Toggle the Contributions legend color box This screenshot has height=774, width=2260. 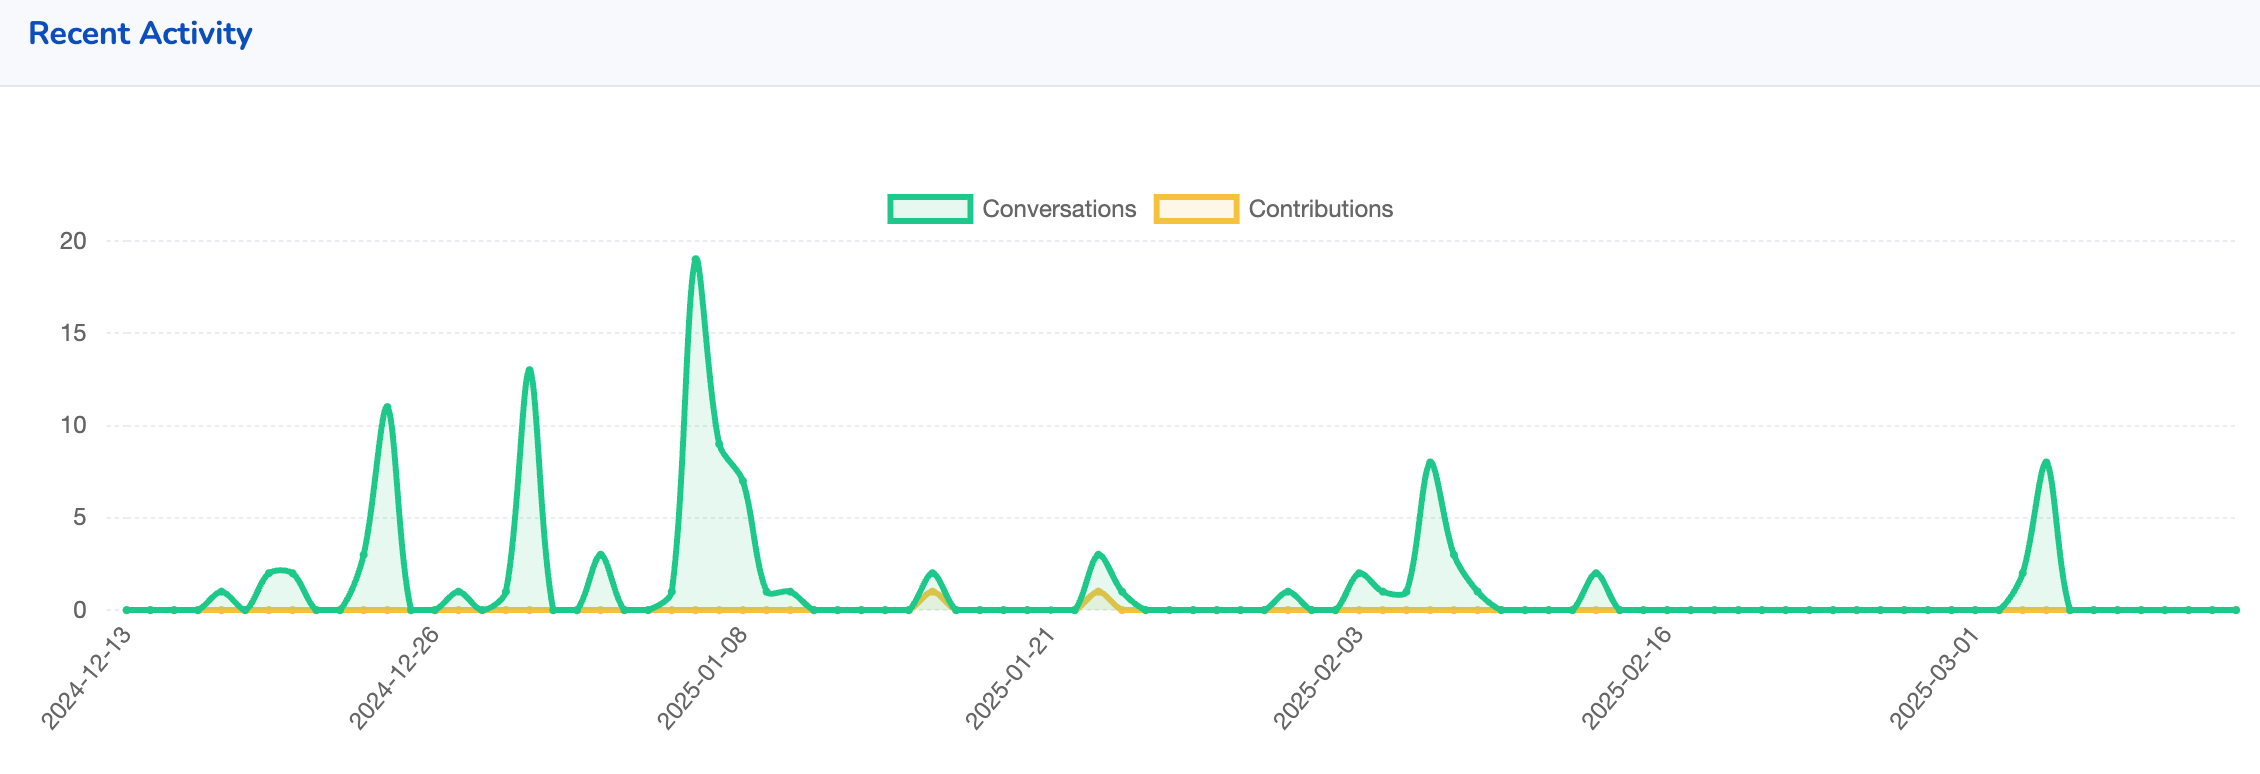tap(1196, 209)
